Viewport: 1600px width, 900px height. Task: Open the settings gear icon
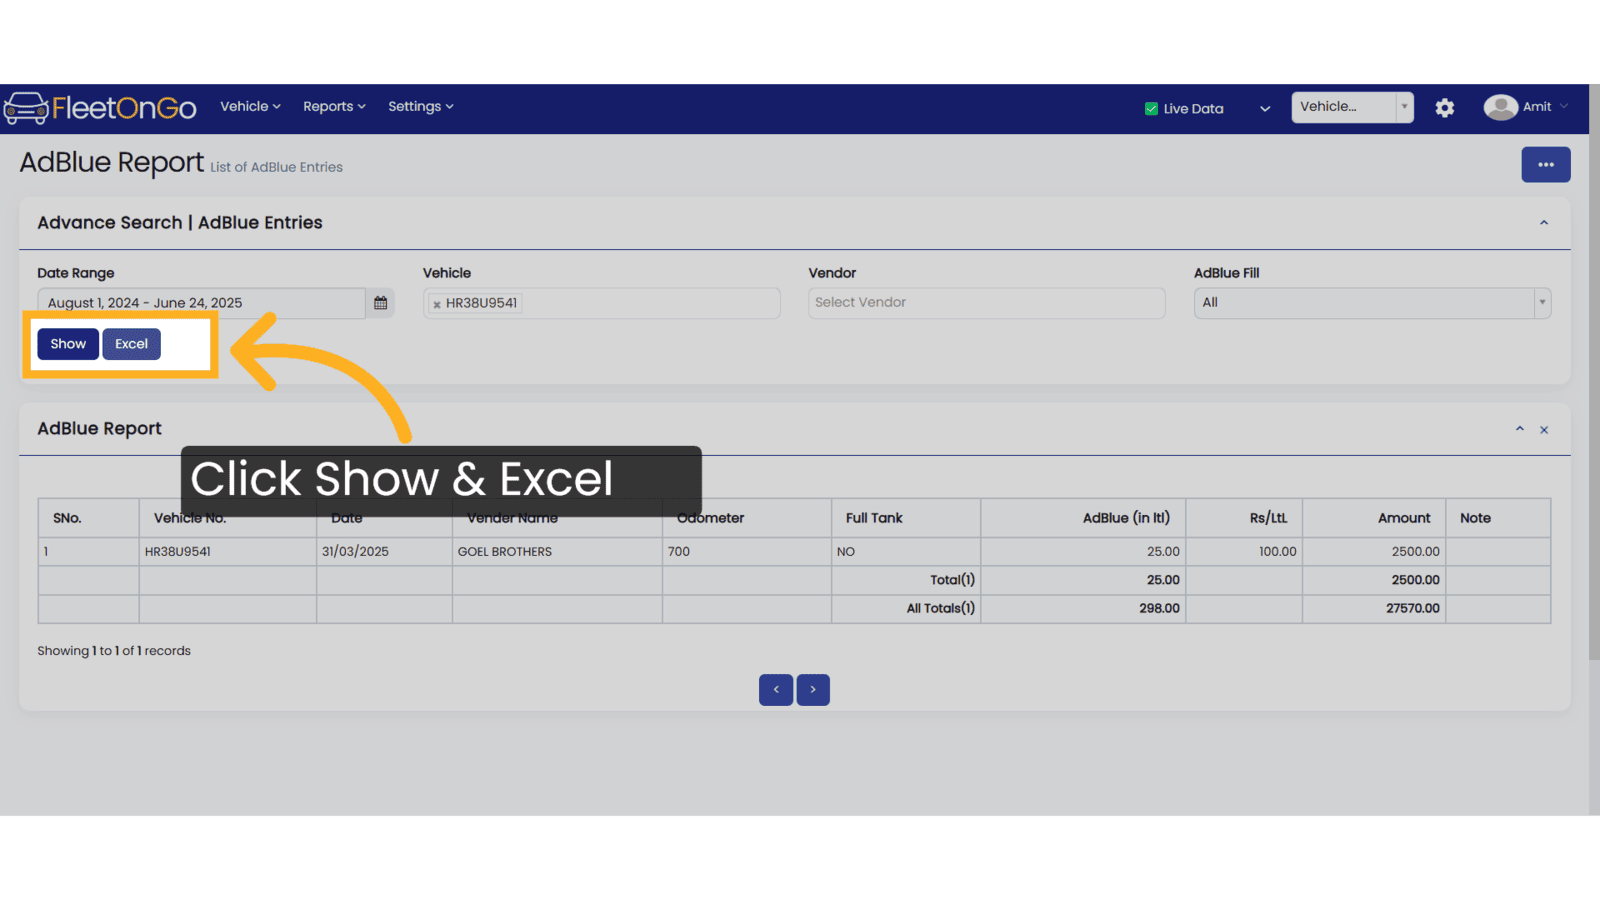[x=1444, y=108]
